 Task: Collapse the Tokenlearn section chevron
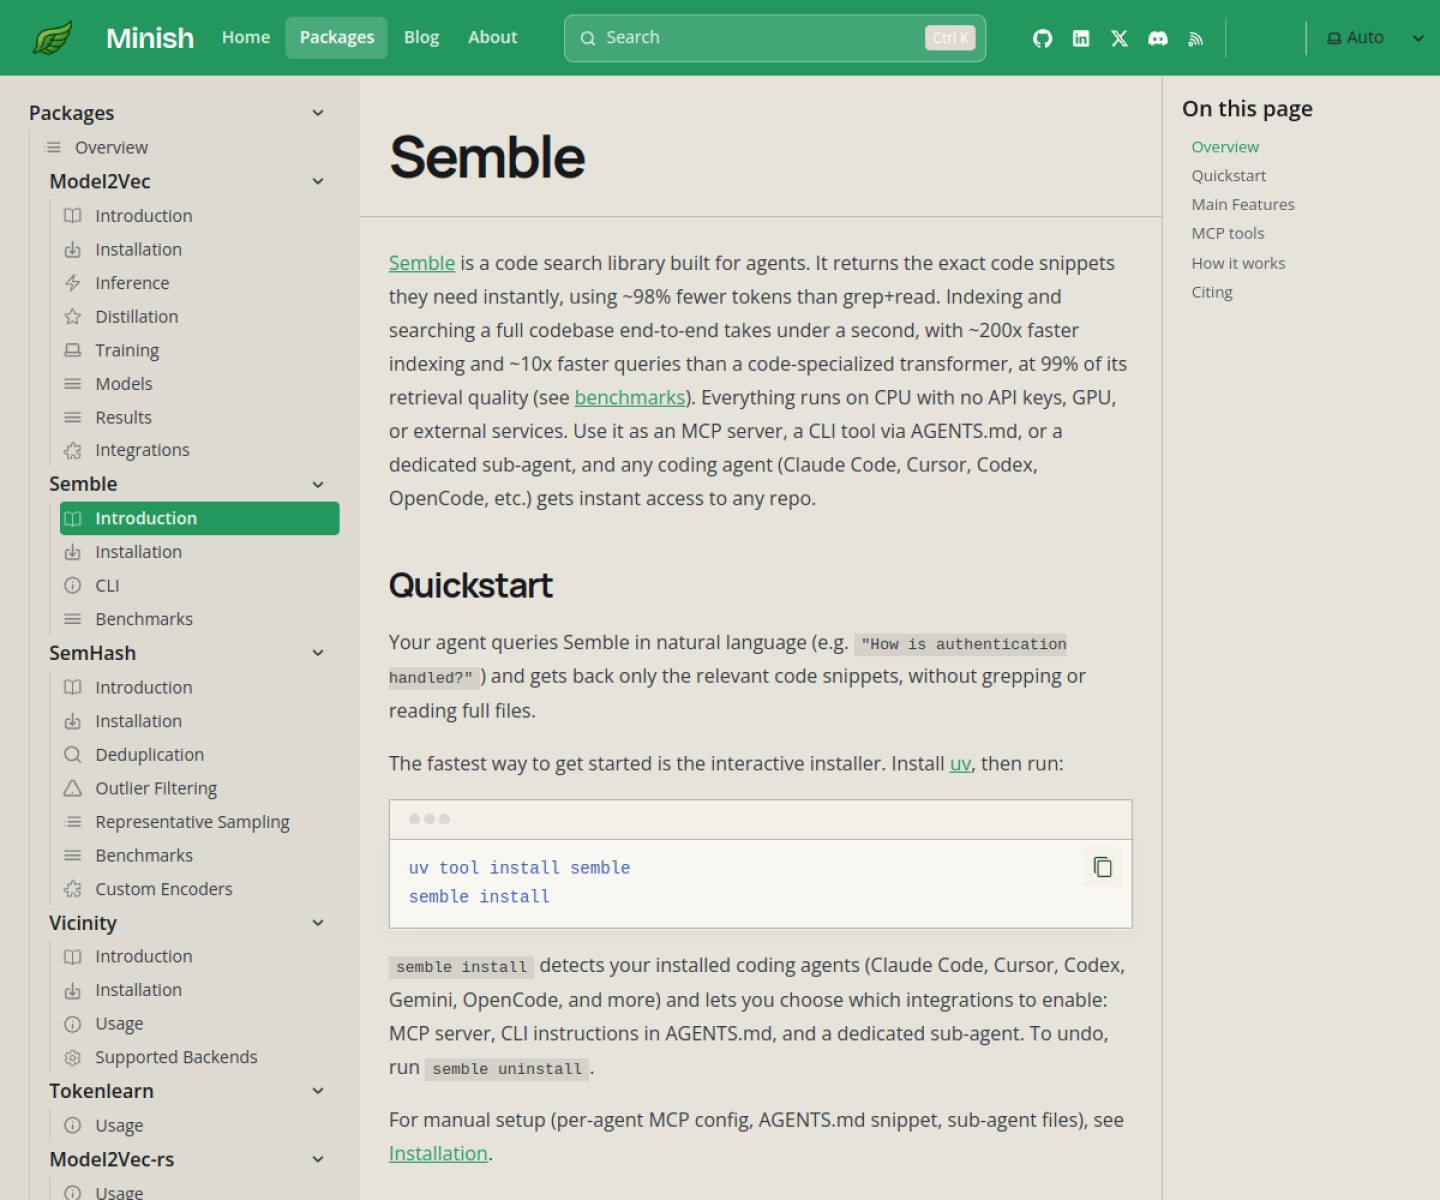[x=318, y=1091]
